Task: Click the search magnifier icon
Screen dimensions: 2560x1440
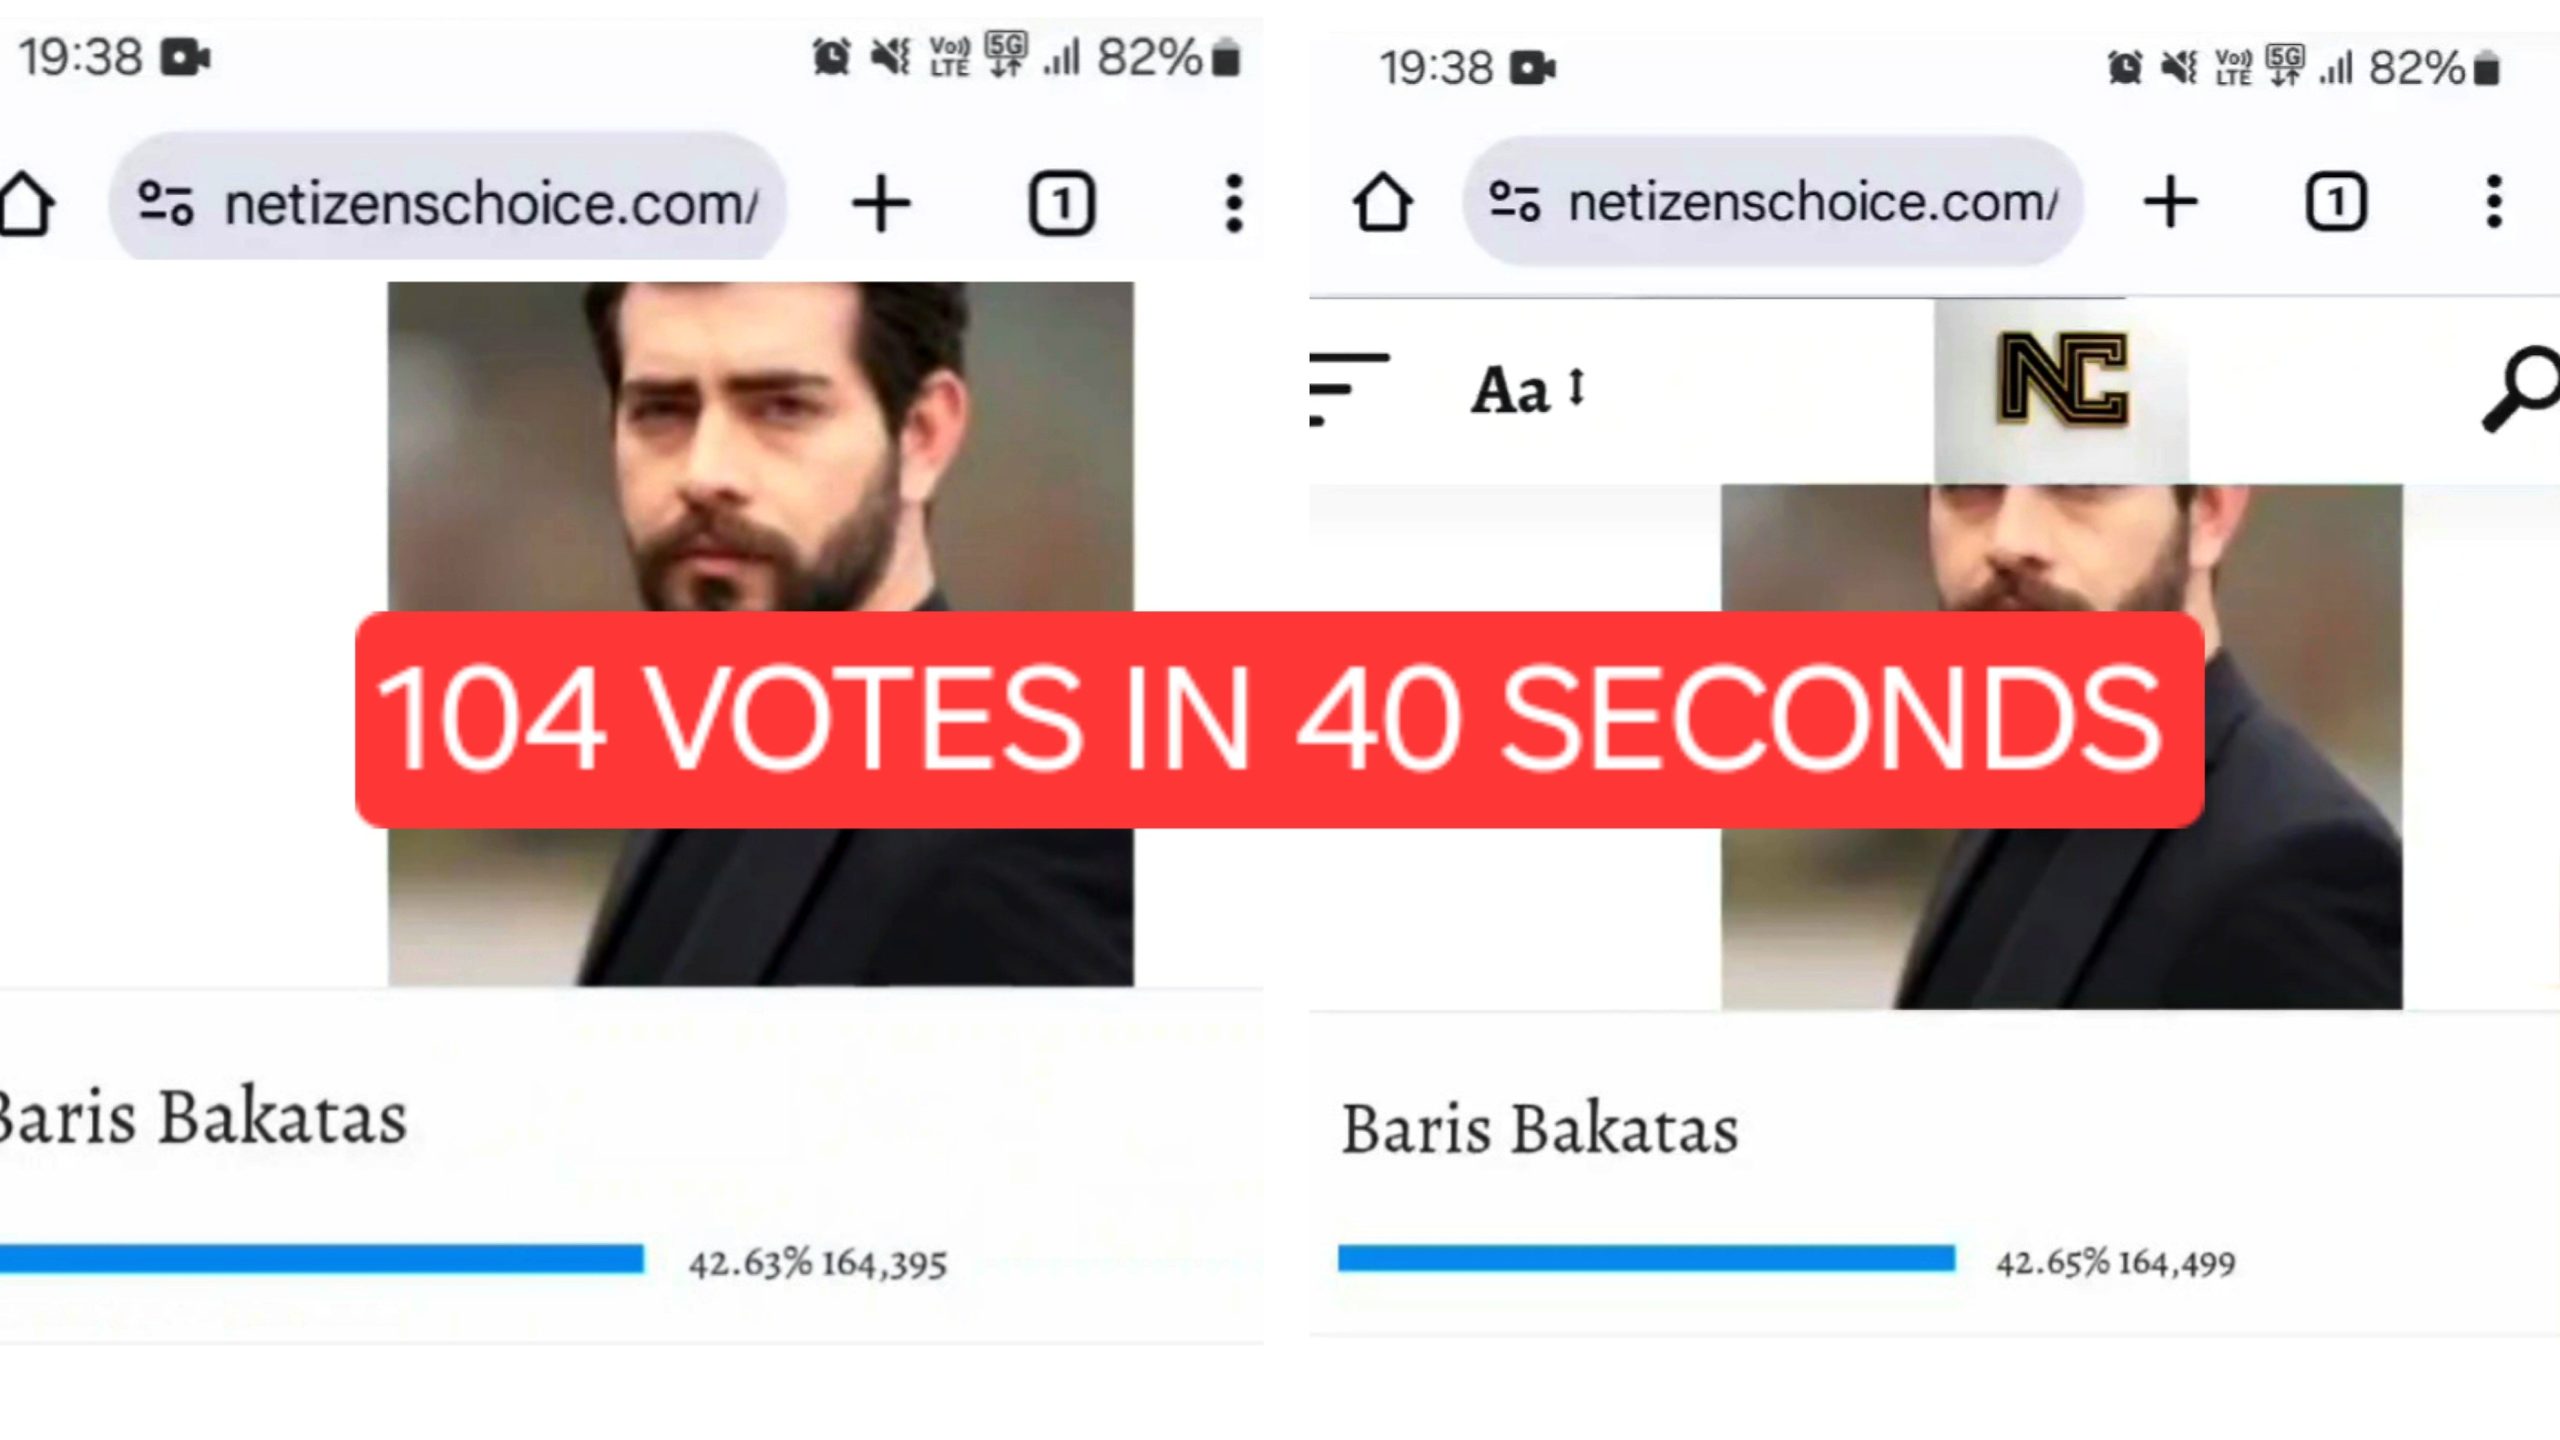Action: click(2520, 389)
